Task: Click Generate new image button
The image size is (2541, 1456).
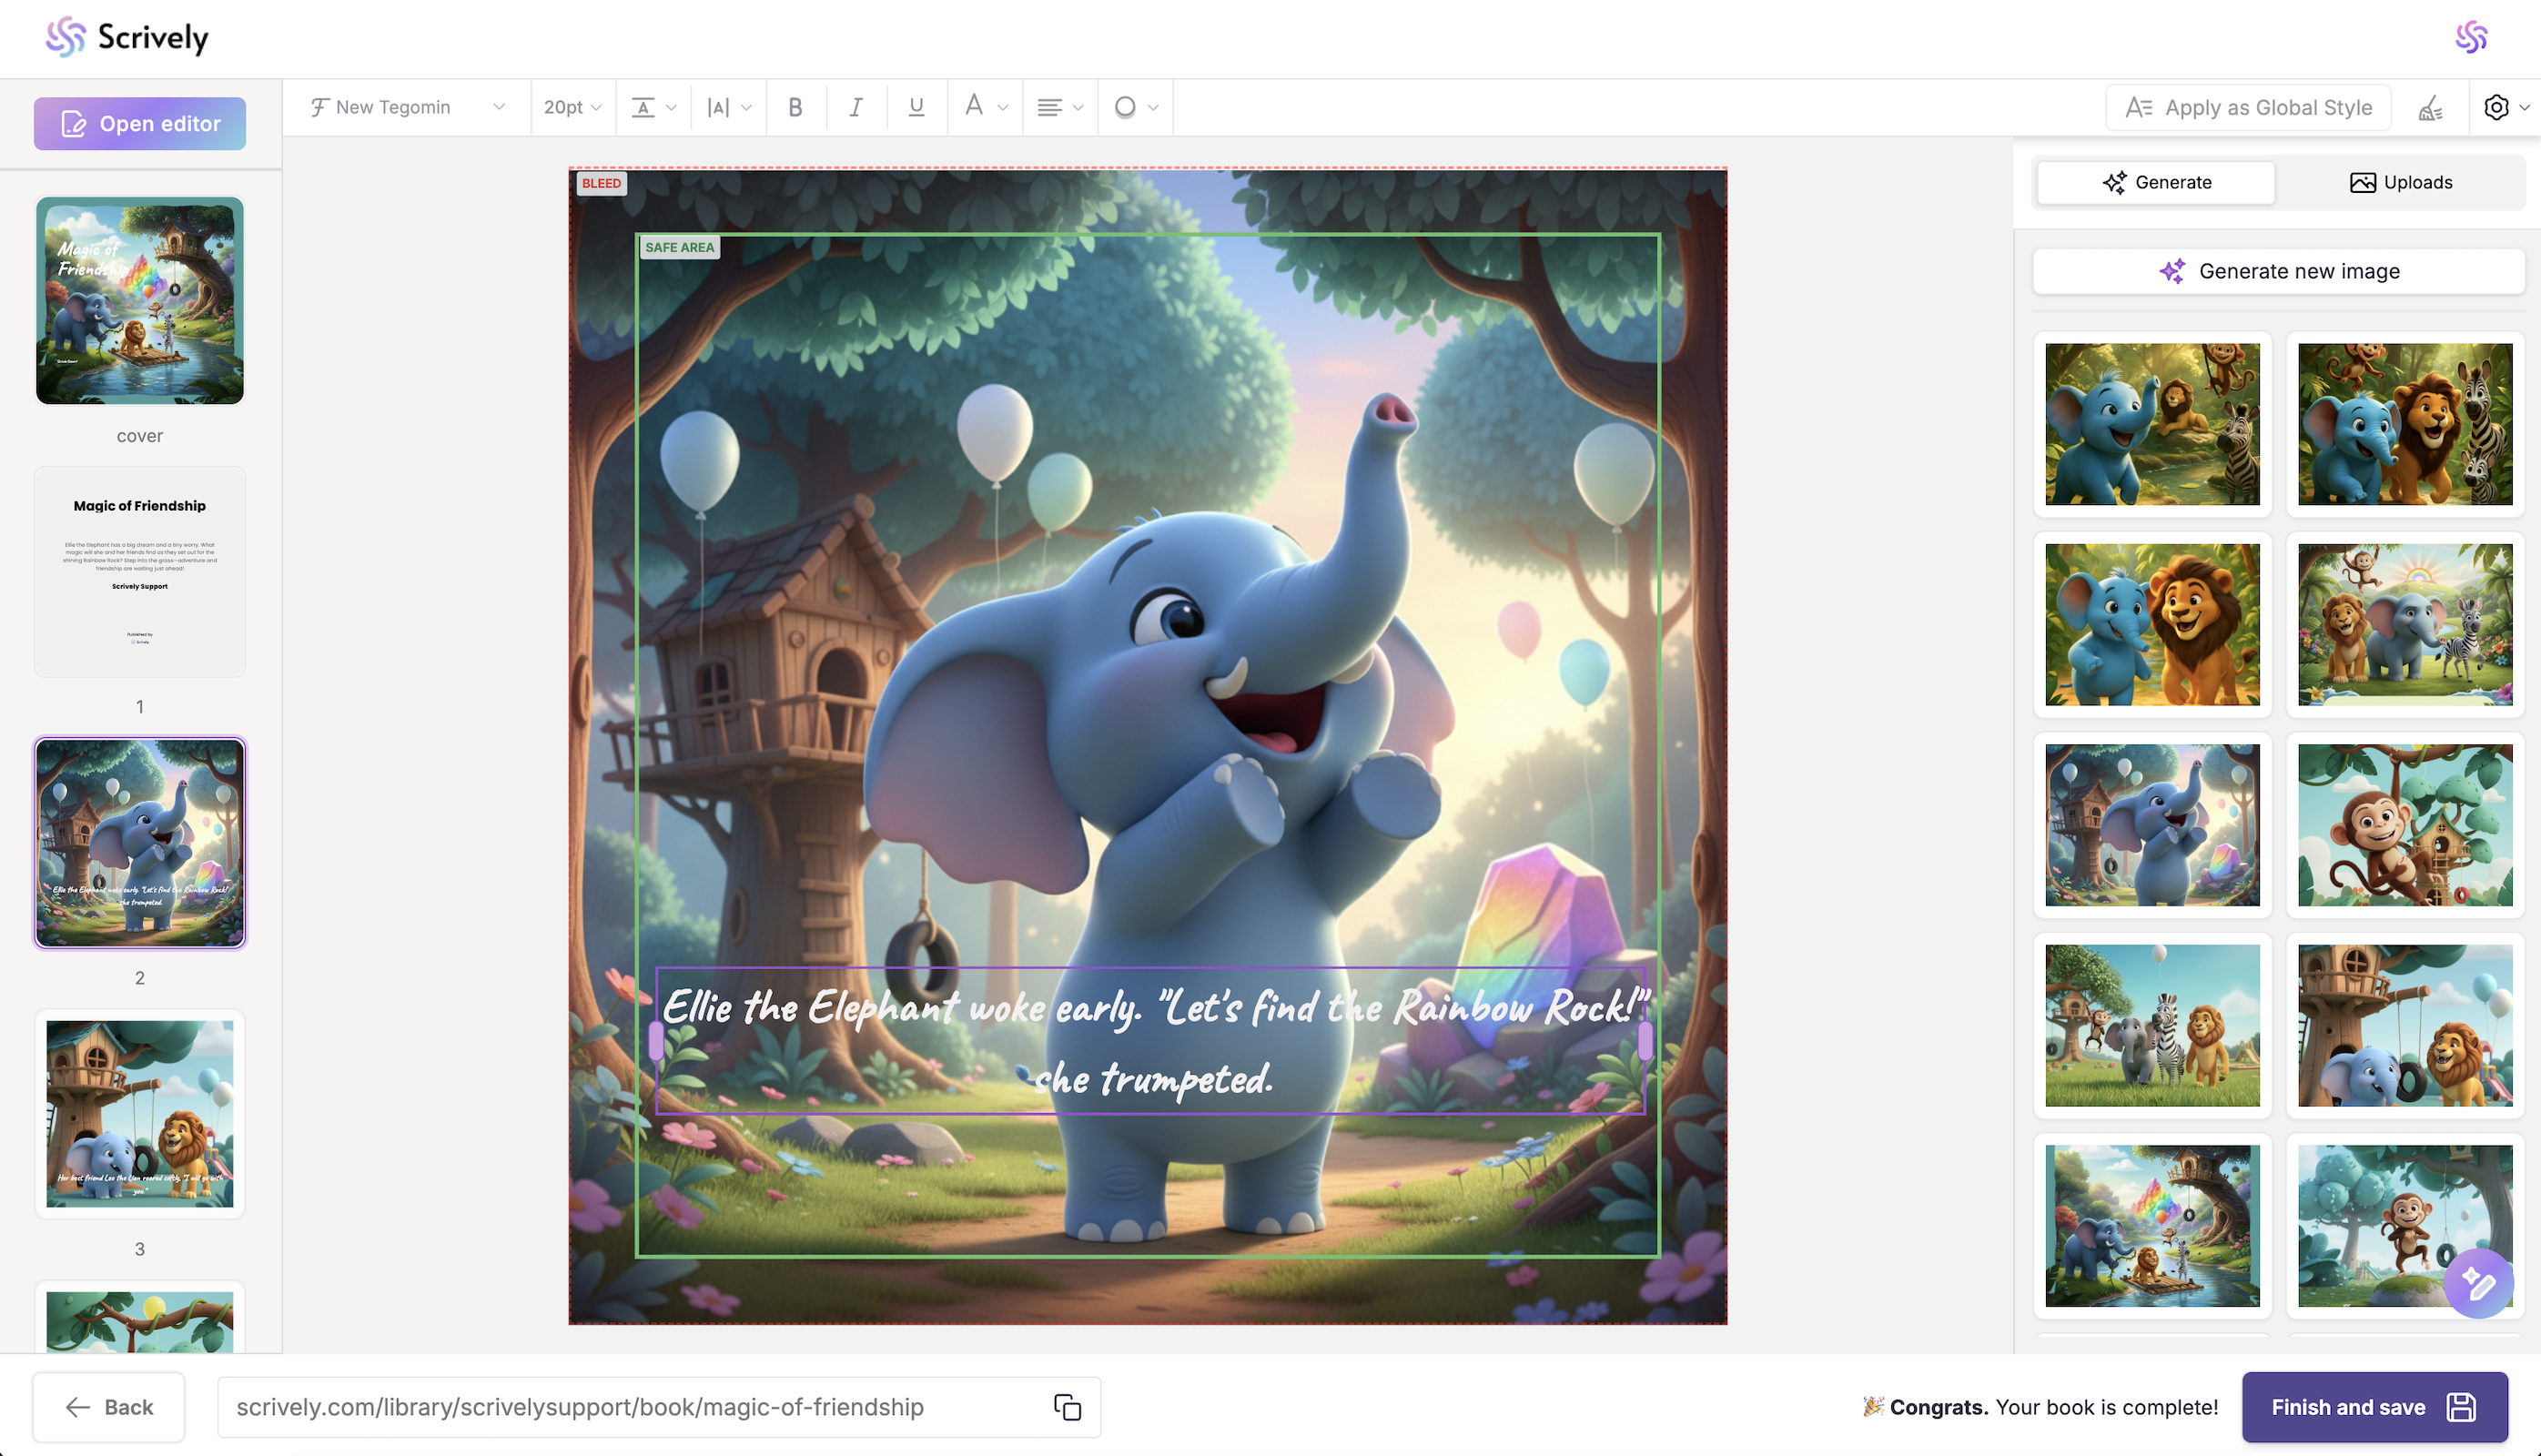Action: (x=2278, y=271)
